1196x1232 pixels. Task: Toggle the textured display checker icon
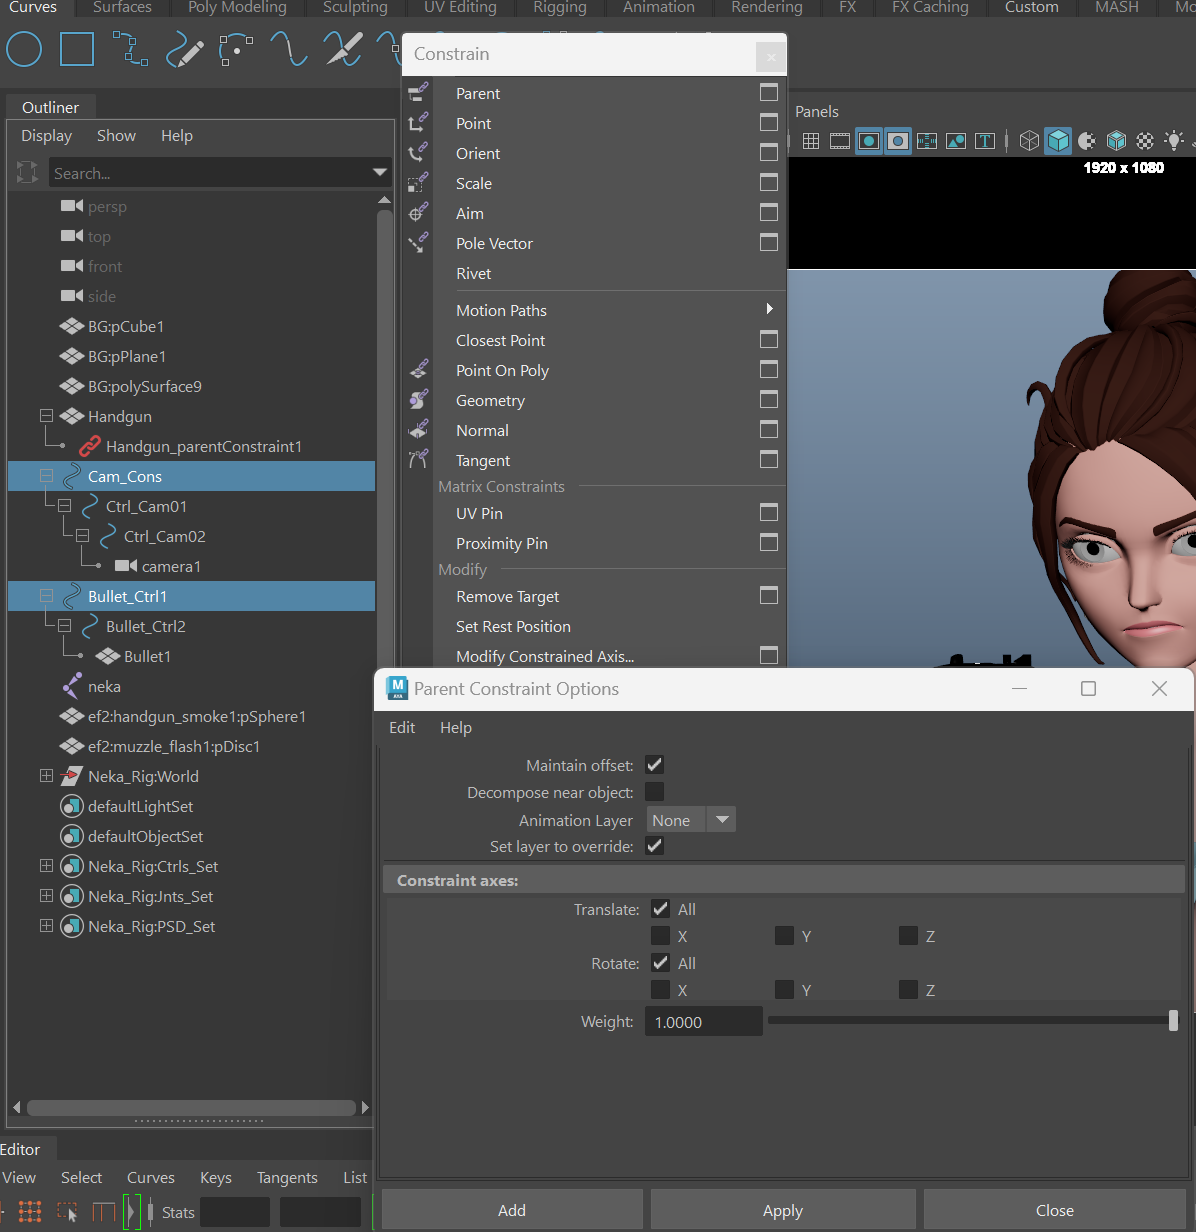[1145, 141]
